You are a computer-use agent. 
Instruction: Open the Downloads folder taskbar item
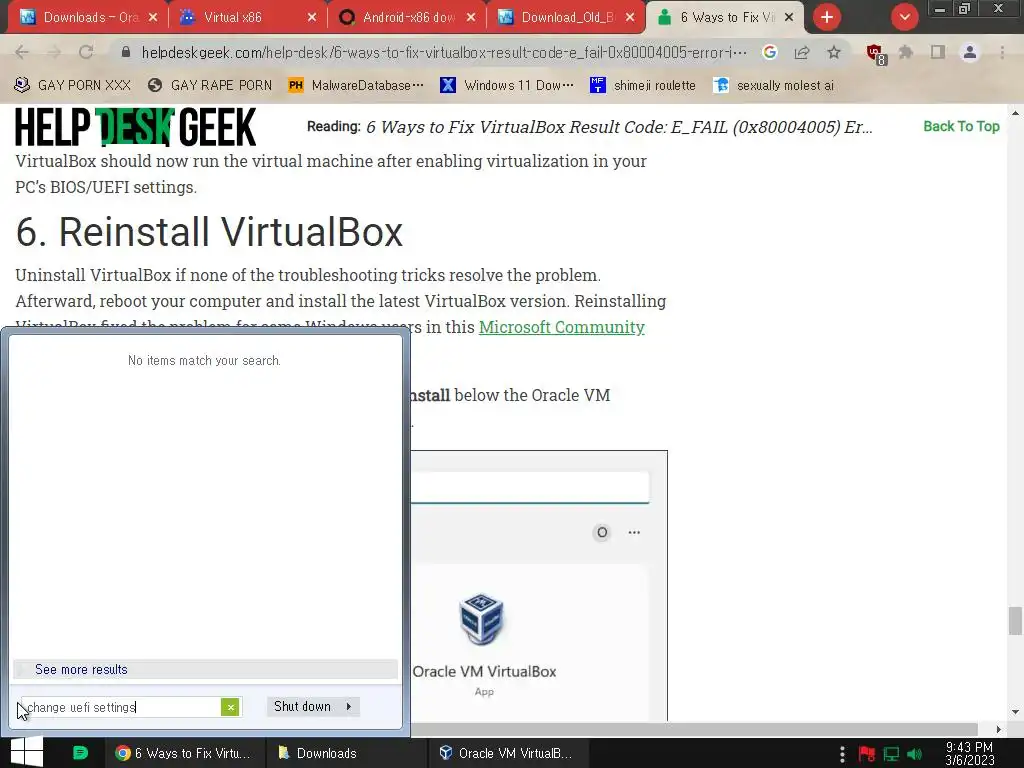click(346, 753)
